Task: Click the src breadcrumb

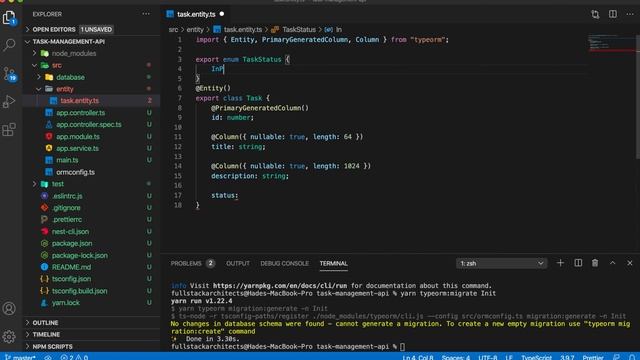Action: click(173, 29)
